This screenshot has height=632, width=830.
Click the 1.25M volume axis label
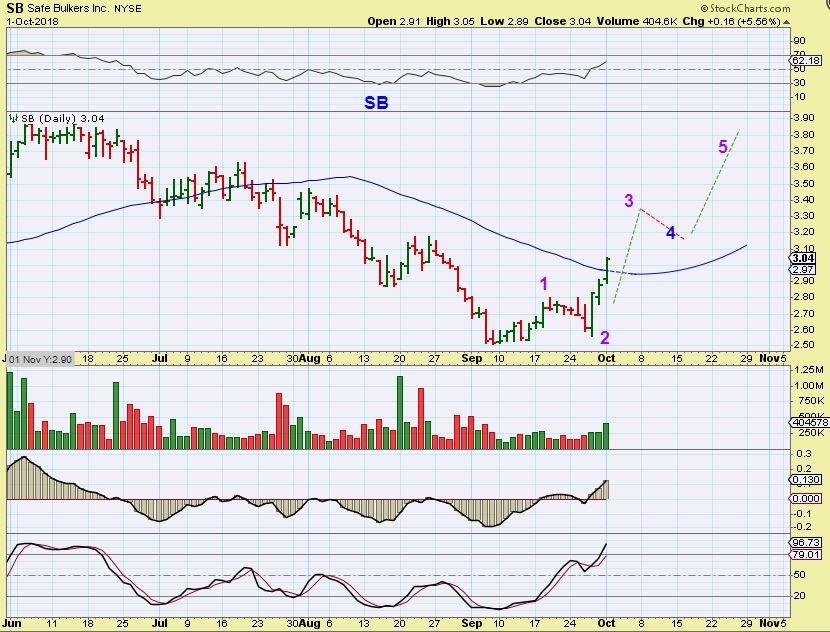809,370
